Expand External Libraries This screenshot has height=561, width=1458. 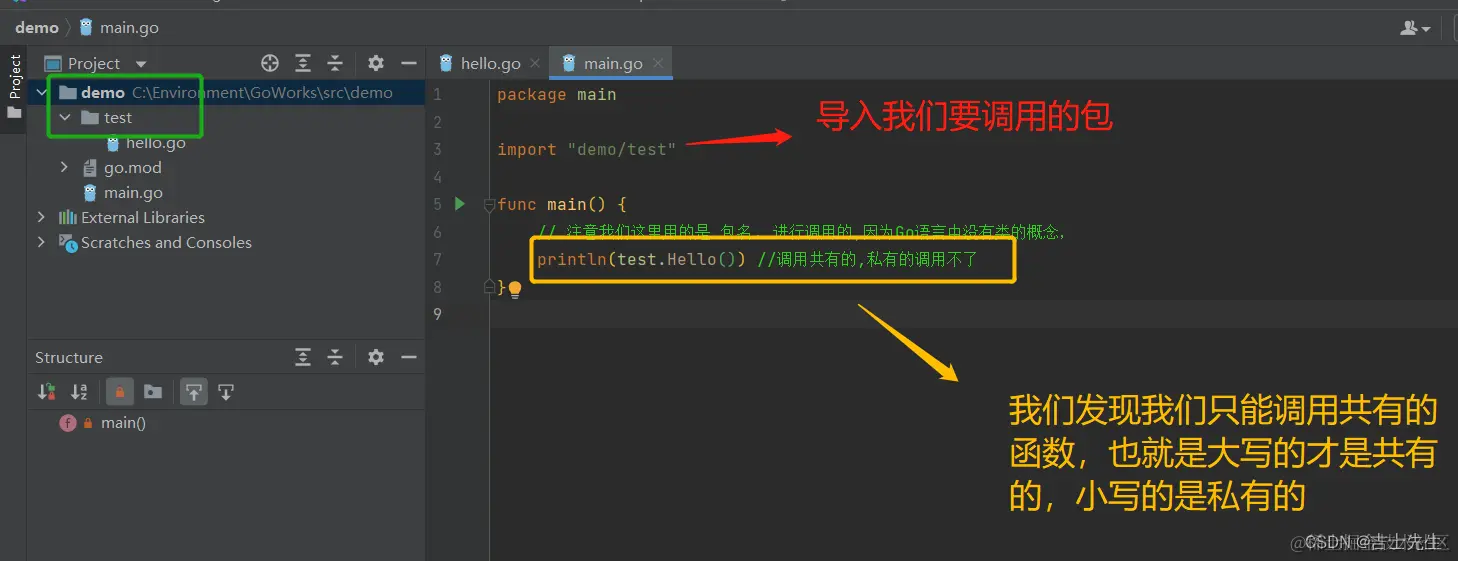tap(41, 217)
